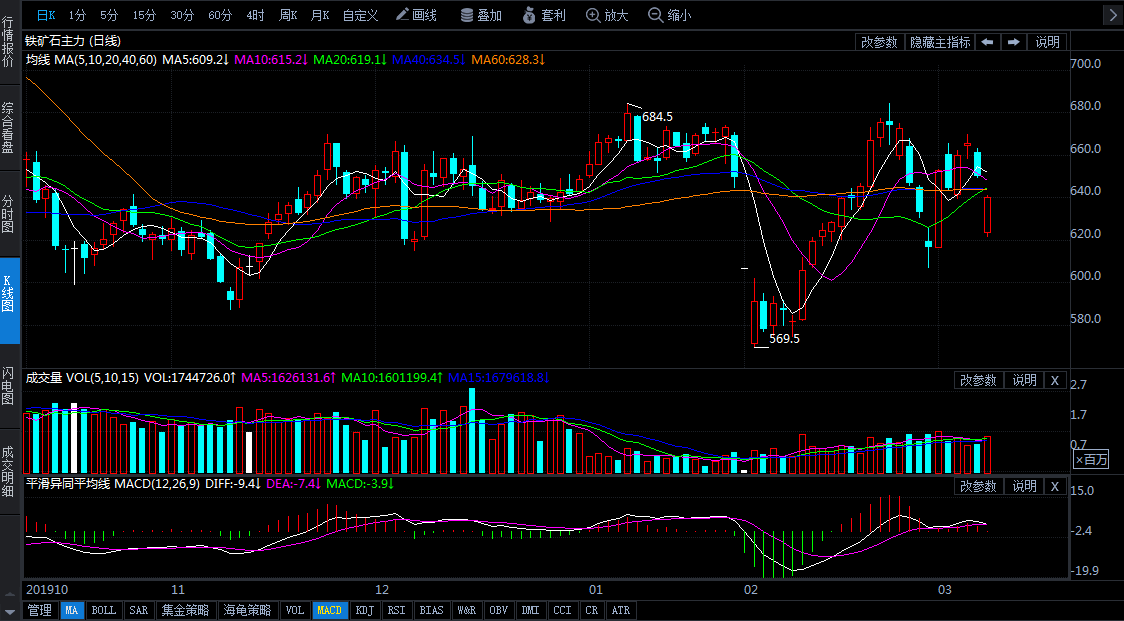Zoom in with 放大 magnifier
The image size is (1124, 621).
[607, 15]
